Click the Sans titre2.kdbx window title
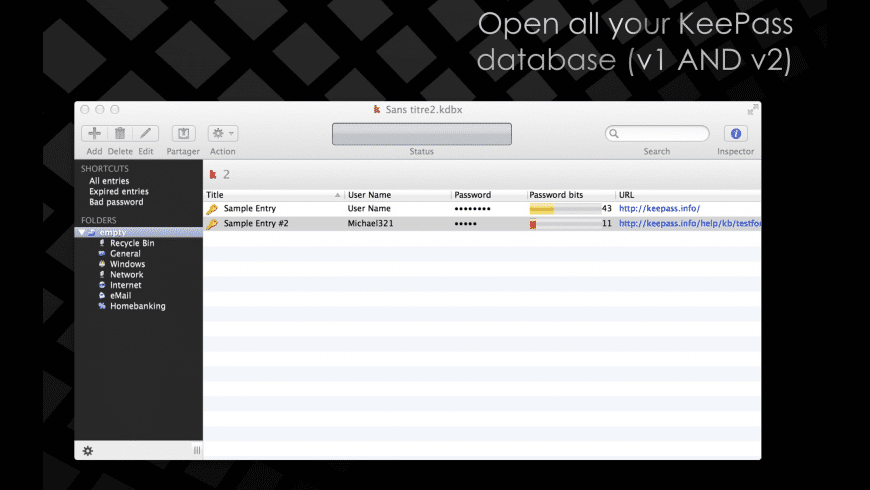 click(x=424, y=110)
